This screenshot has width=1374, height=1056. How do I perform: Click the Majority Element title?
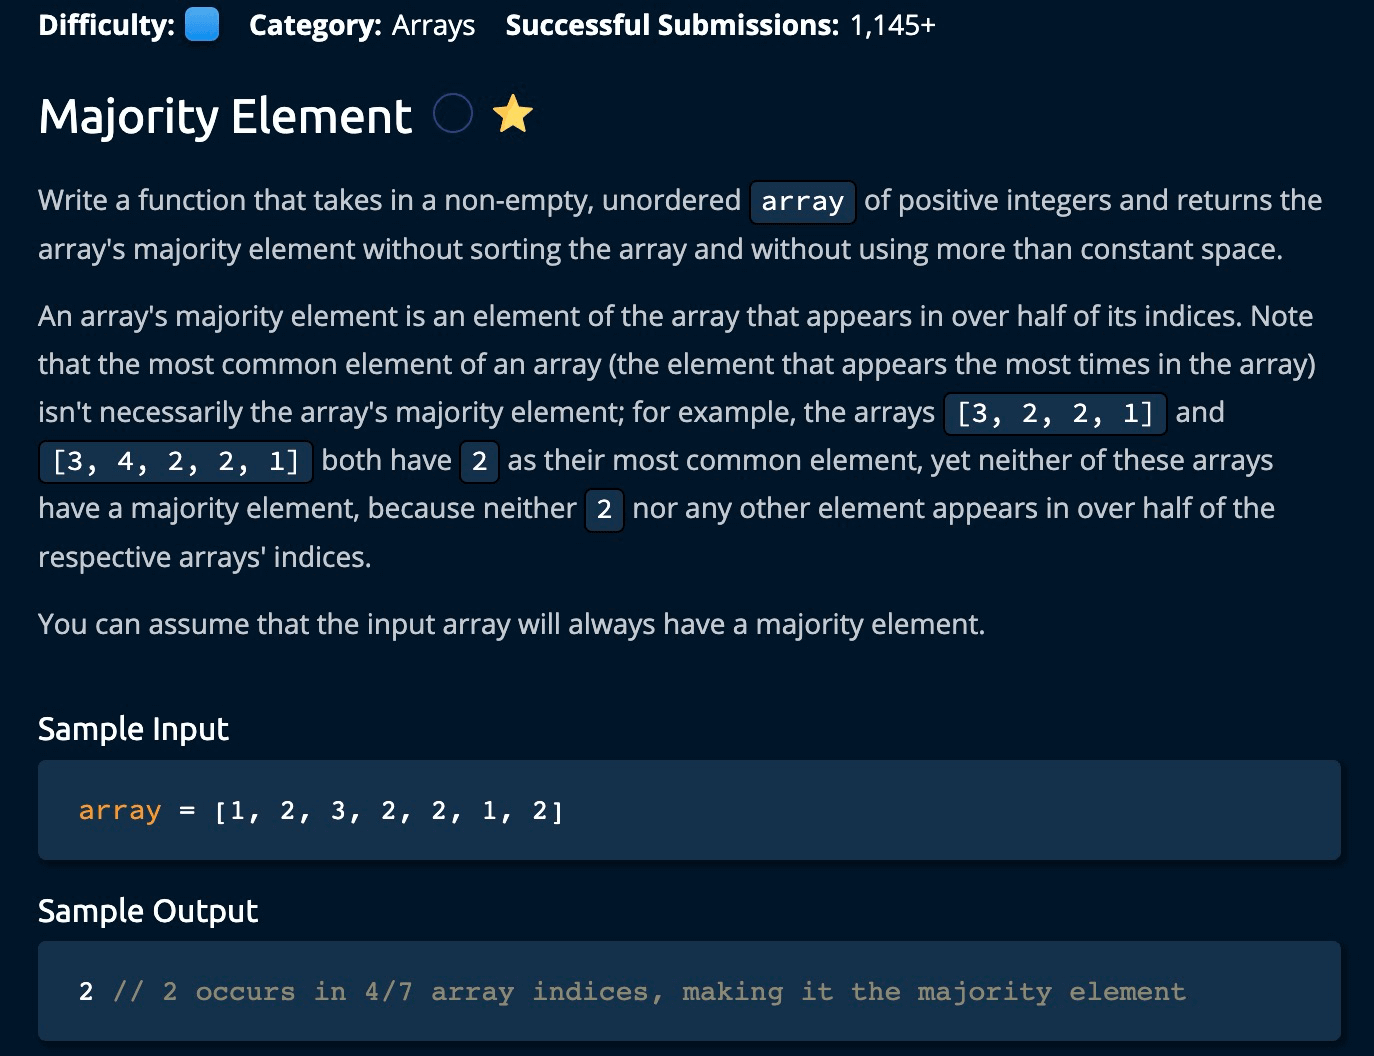click(225, 116)
